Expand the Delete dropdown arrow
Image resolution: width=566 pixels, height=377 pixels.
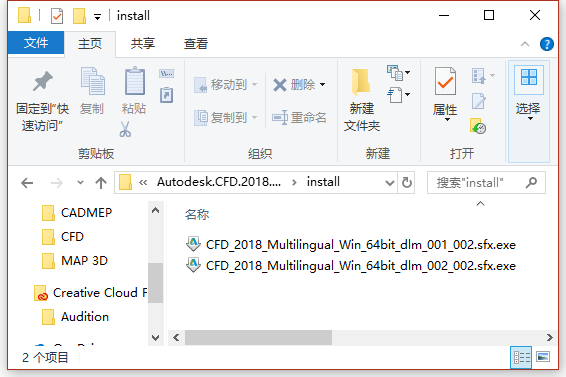click(322, 84)
